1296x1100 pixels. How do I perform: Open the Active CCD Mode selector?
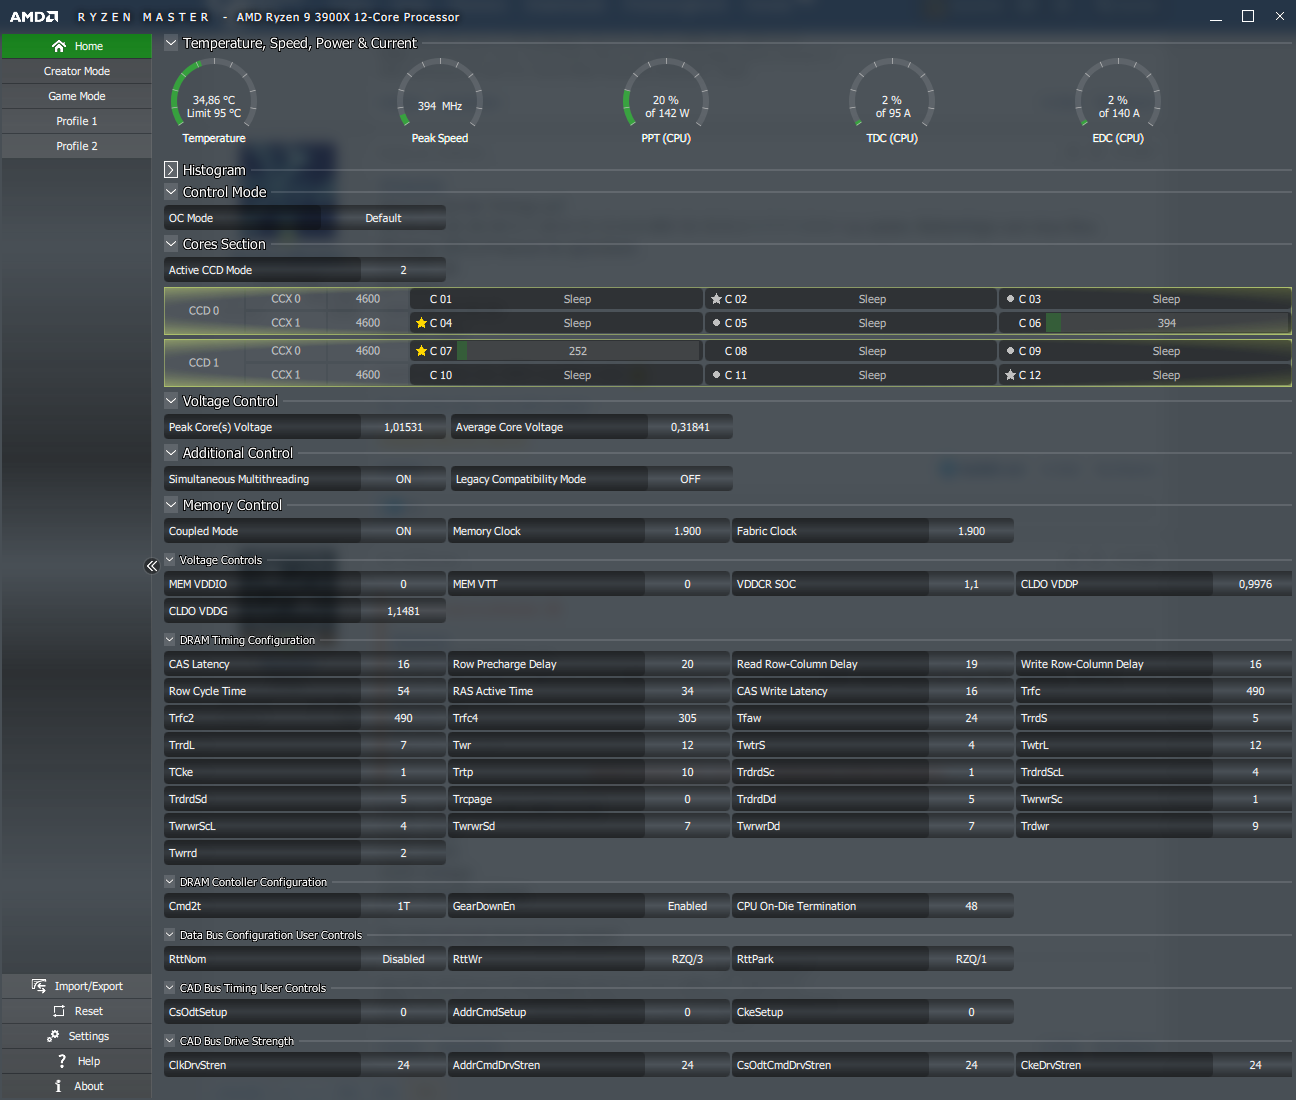(403, 270)
